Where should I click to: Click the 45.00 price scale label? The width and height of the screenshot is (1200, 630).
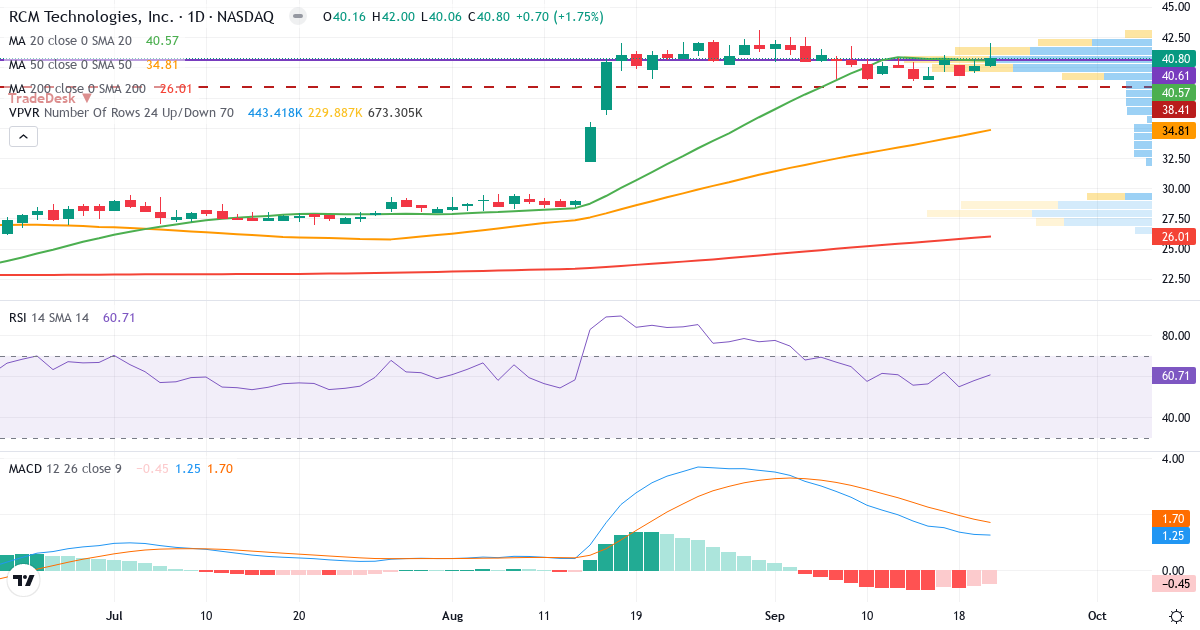(1174, 7)
